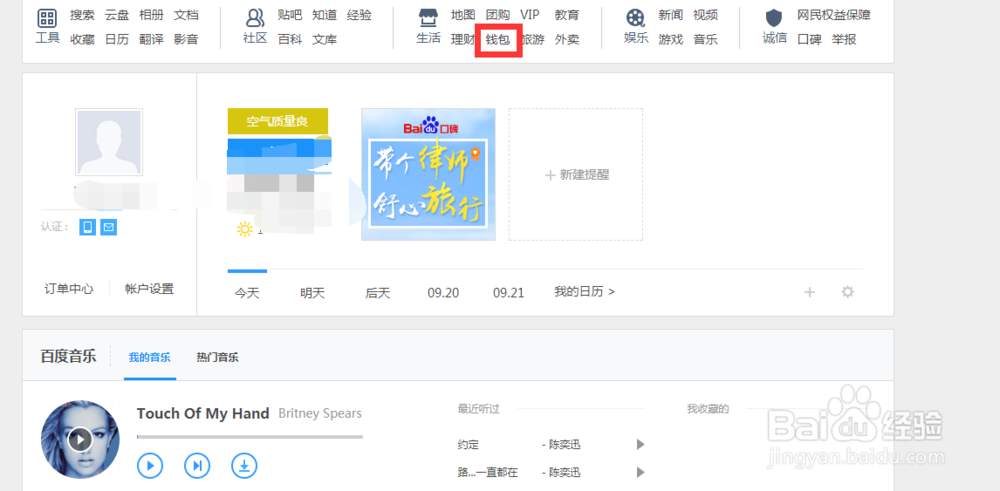Screen dimensions: 1000x491
Task: Open 团购 link
Action: click(x=497, y=15)
